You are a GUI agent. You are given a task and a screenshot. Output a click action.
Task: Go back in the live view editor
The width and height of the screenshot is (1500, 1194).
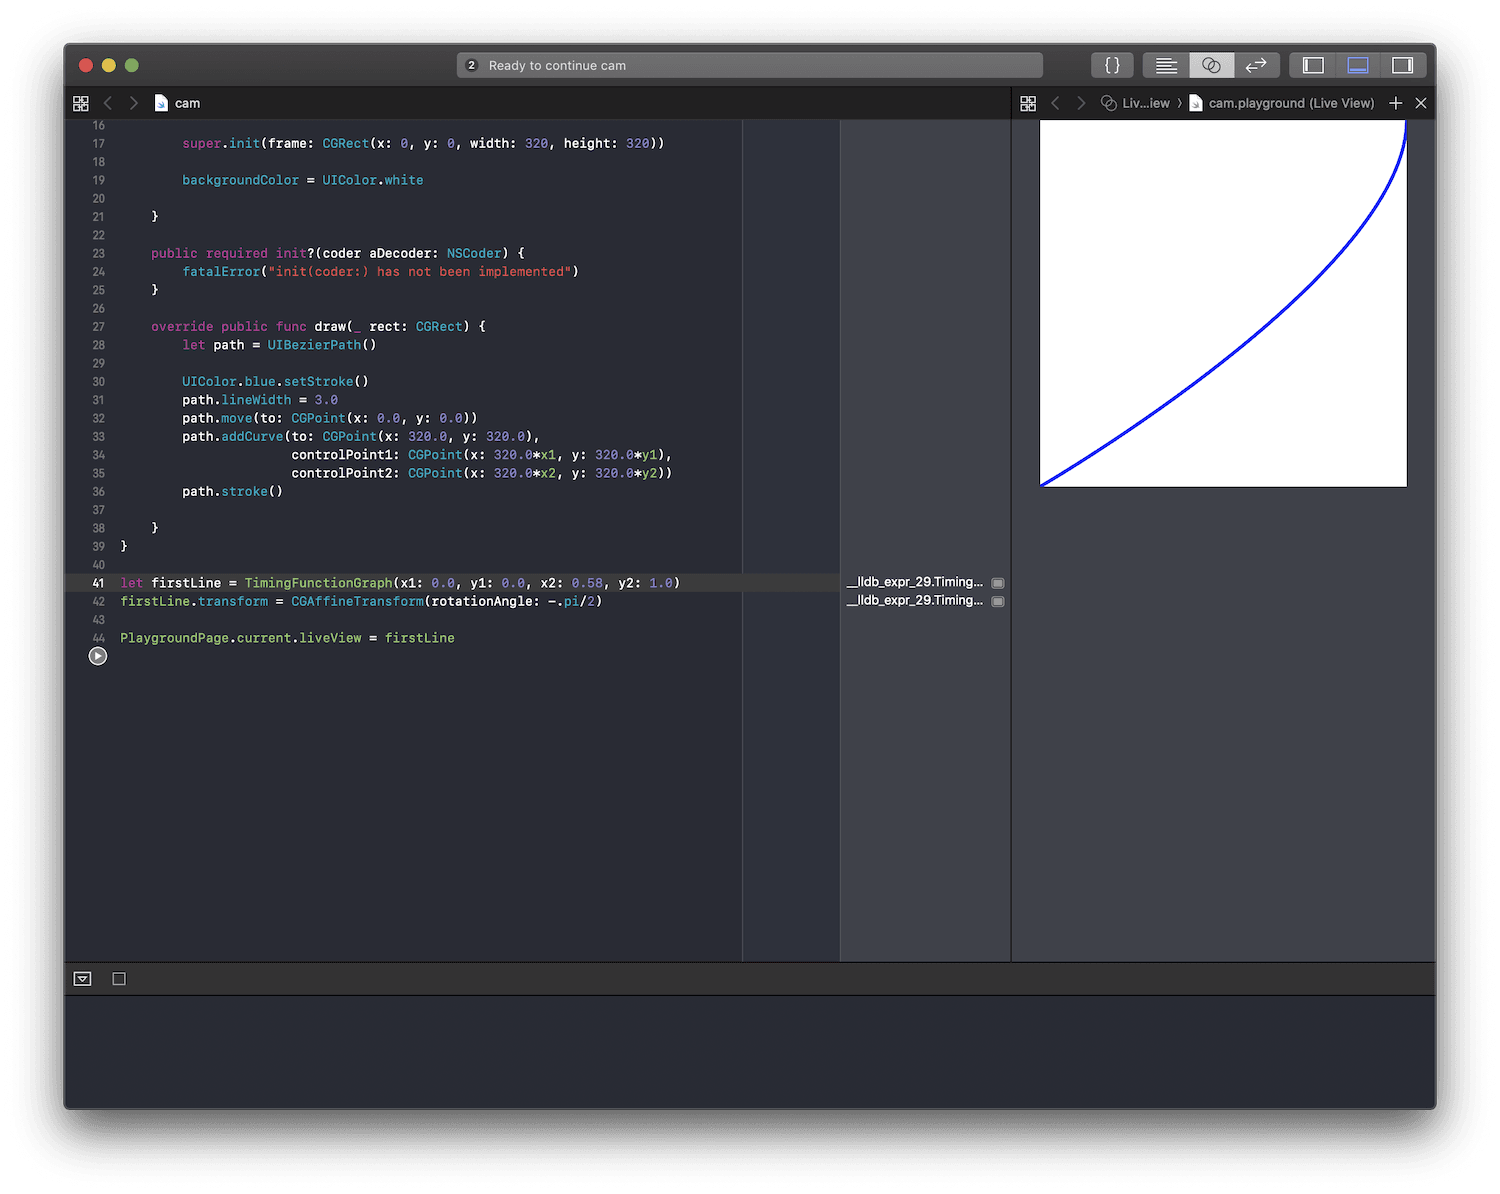click(x=1055, y=103)
